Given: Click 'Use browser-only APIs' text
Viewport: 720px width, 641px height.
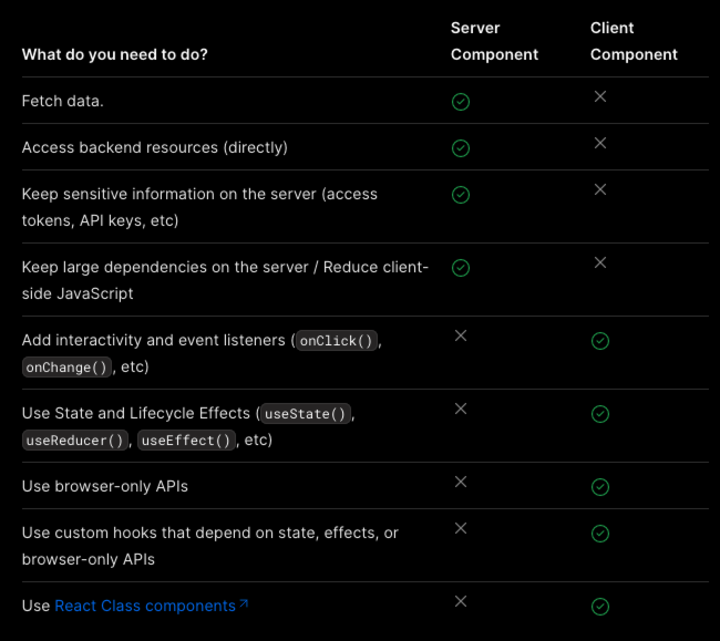Looking at the screenshot, I should [x=105, y=486].
